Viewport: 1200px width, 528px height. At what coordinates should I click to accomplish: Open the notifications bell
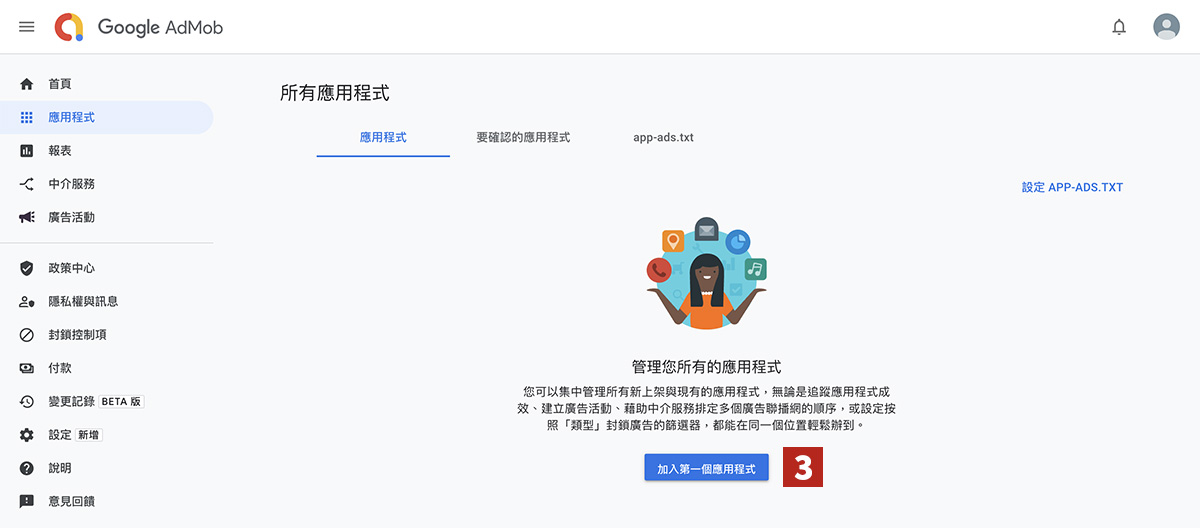coord(1119,27)
